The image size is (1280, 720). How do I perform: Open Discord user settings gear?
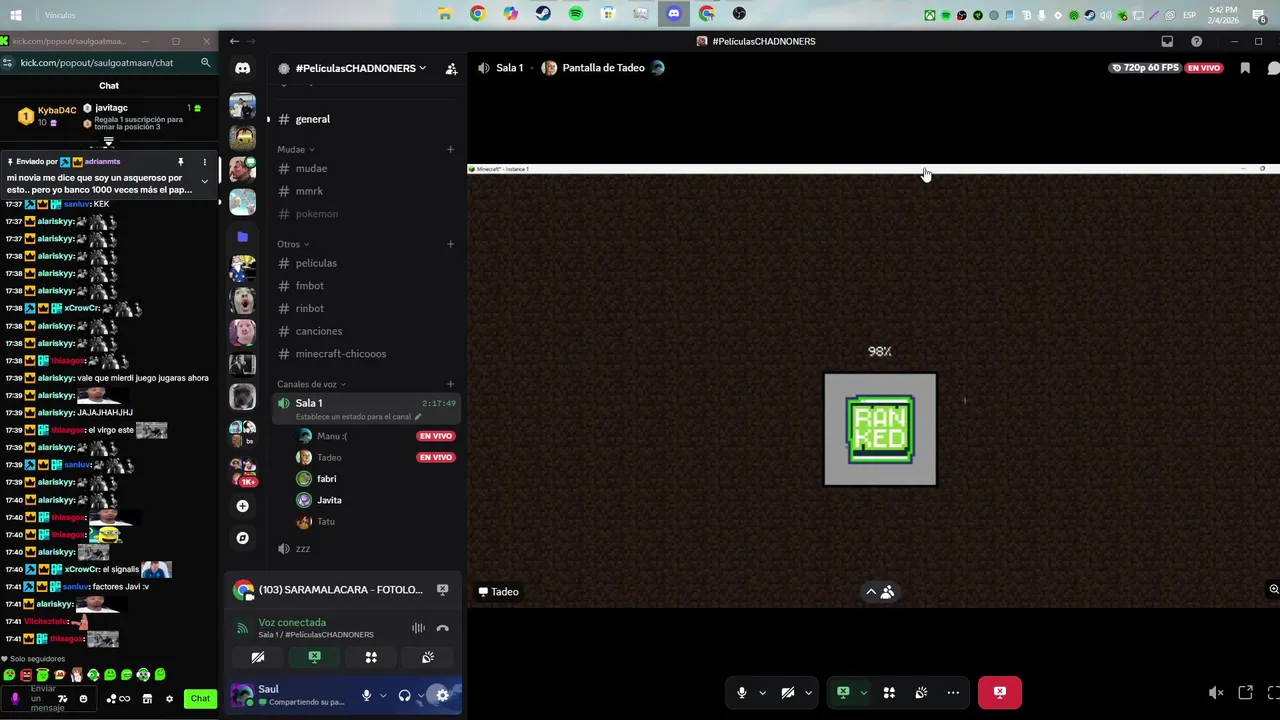pyautogui.click(x=442, y=695)
